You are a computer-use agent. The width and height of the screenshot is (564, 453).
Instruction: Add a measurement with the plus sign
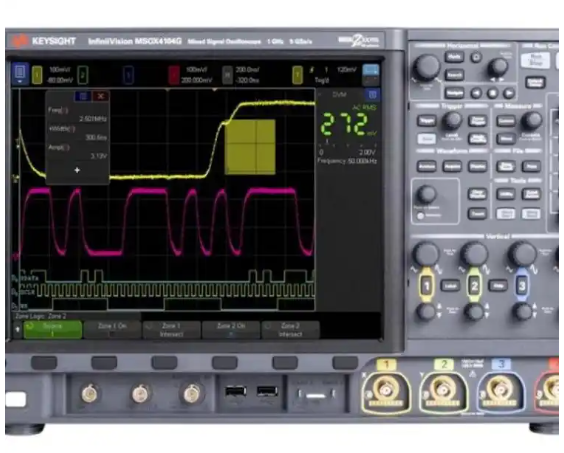(x=77, y=170)
